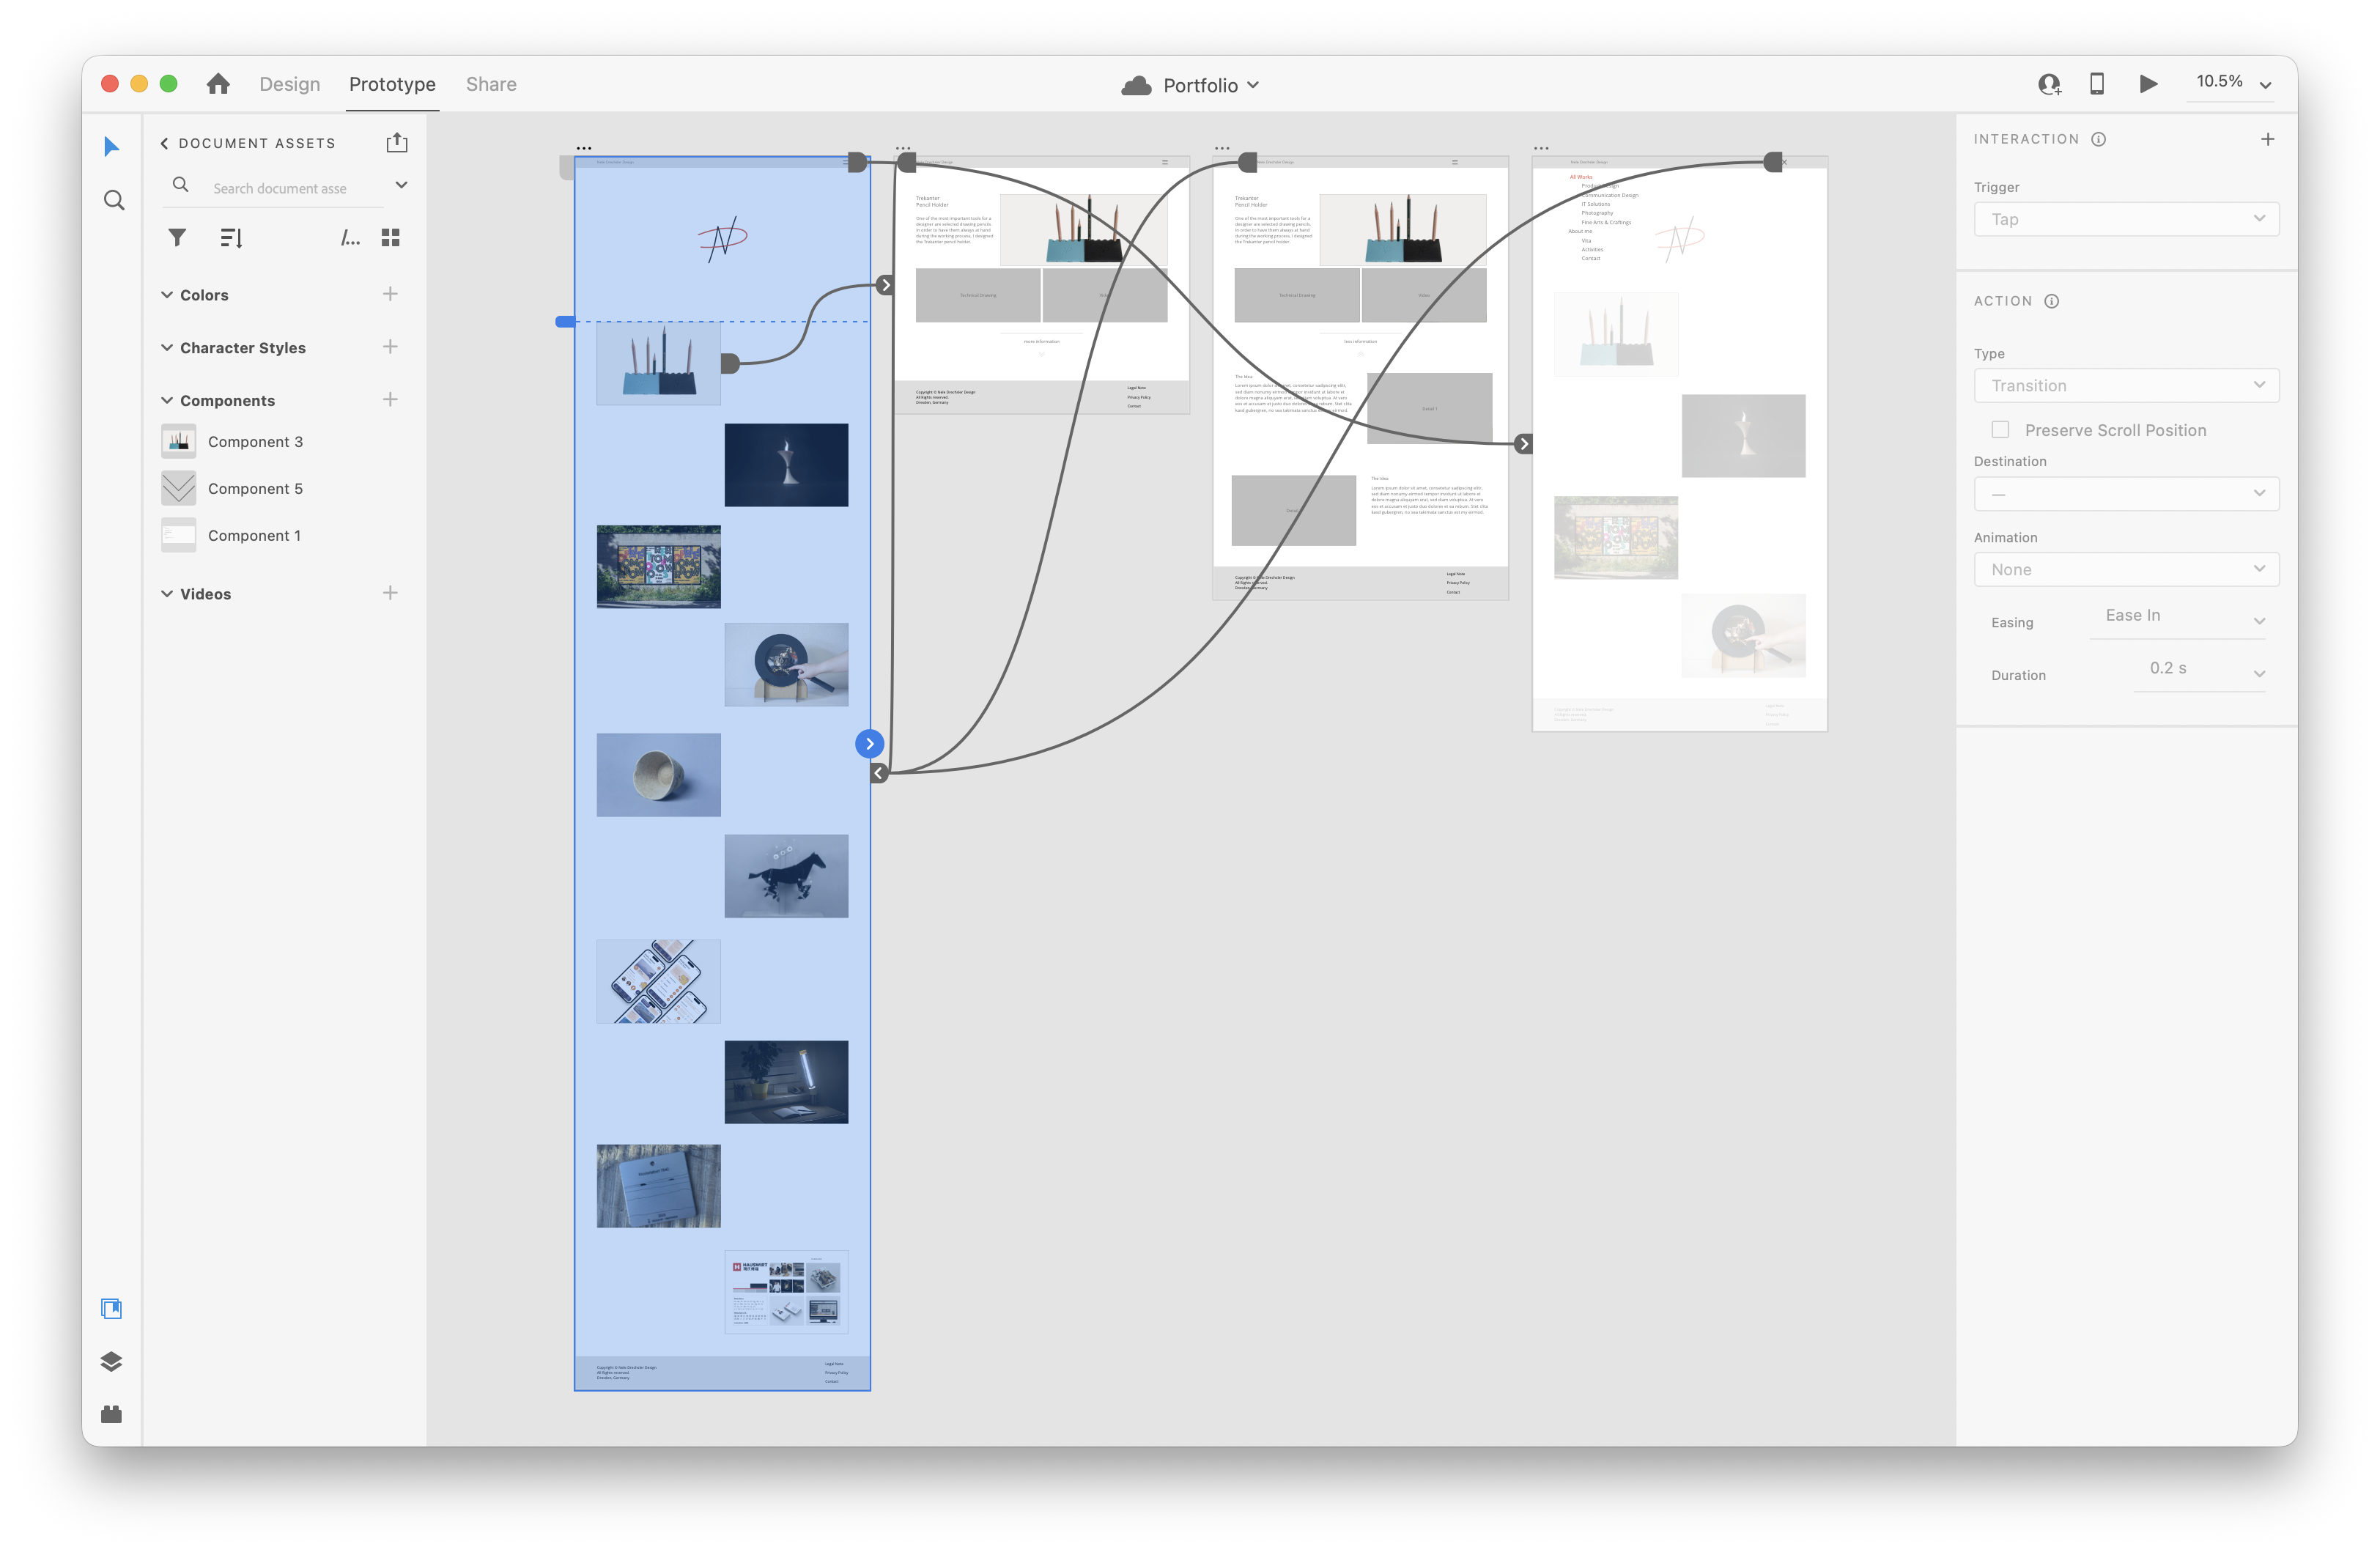Highlight assets on canvas icon

pos(350,238)
